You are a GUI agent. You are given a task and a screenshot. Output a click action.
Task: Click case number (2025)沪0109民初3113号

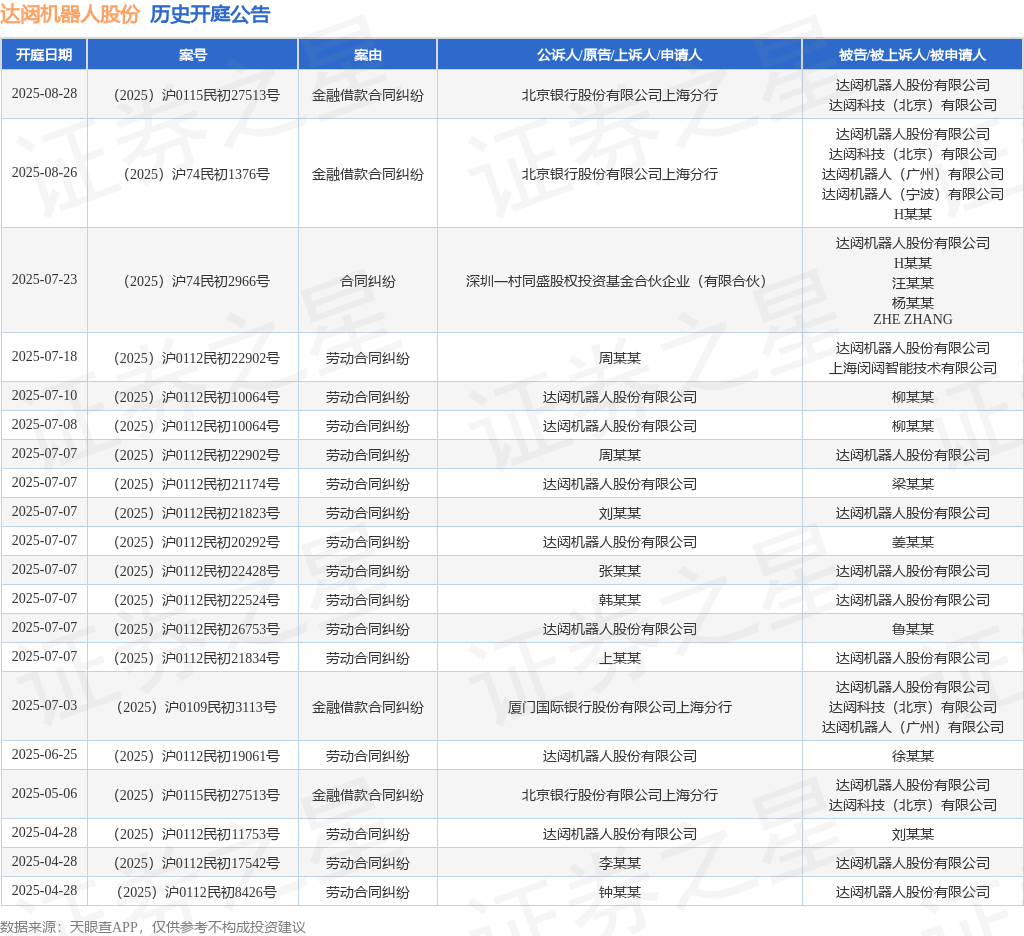(x=197, y=707)
